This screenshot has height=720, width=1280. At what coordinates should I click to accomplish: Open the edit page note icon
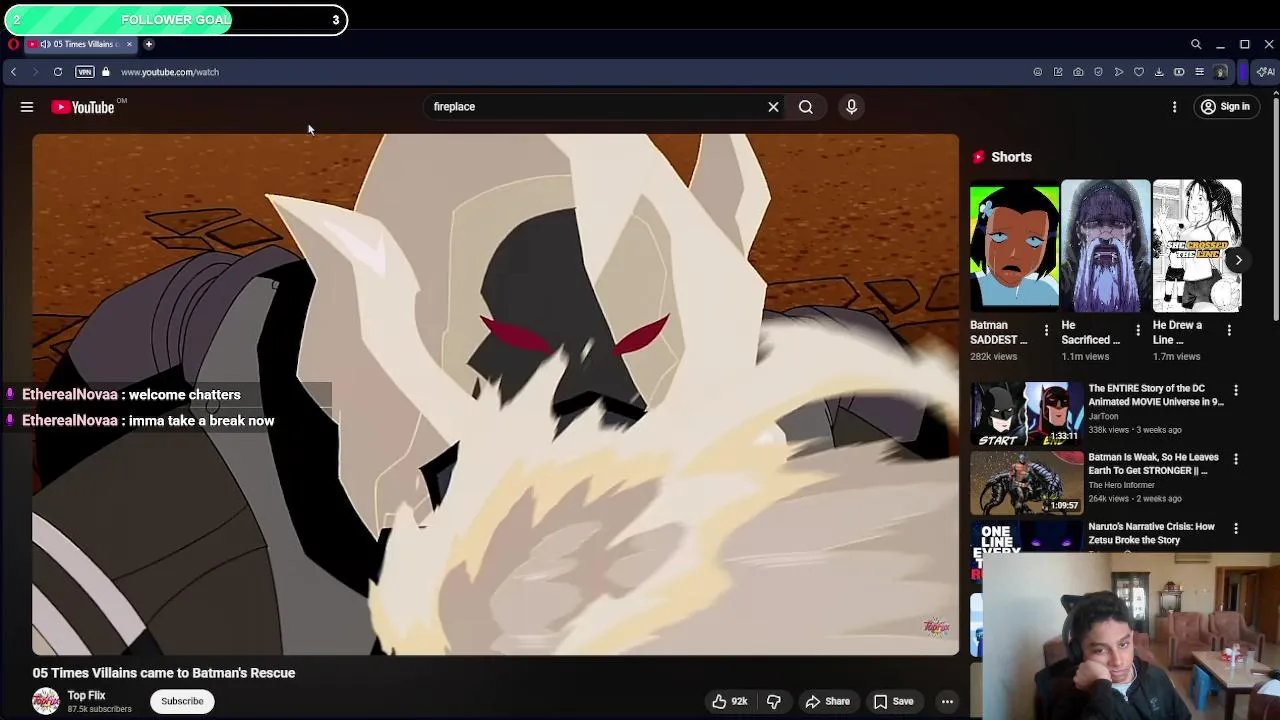(x=1058, y=72)
